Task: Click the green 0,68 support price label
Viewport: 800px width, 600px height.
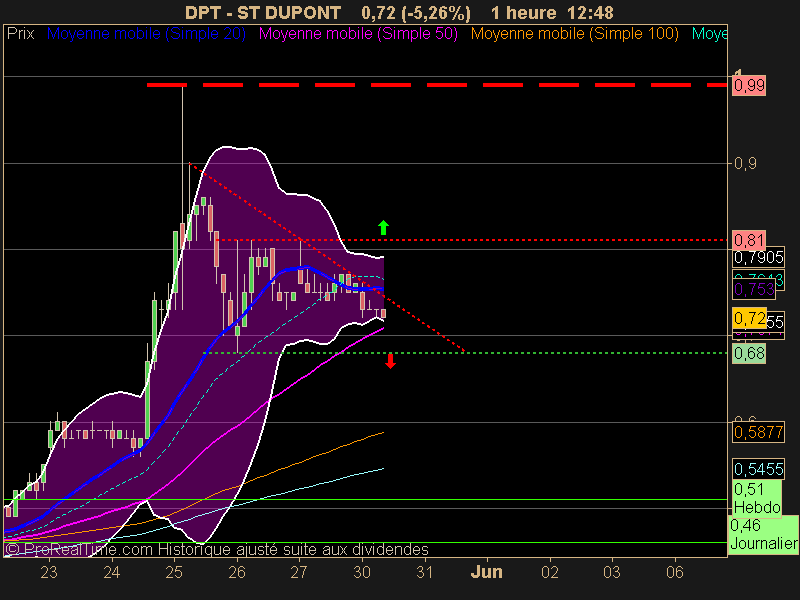Action: [x=749, y=353]
